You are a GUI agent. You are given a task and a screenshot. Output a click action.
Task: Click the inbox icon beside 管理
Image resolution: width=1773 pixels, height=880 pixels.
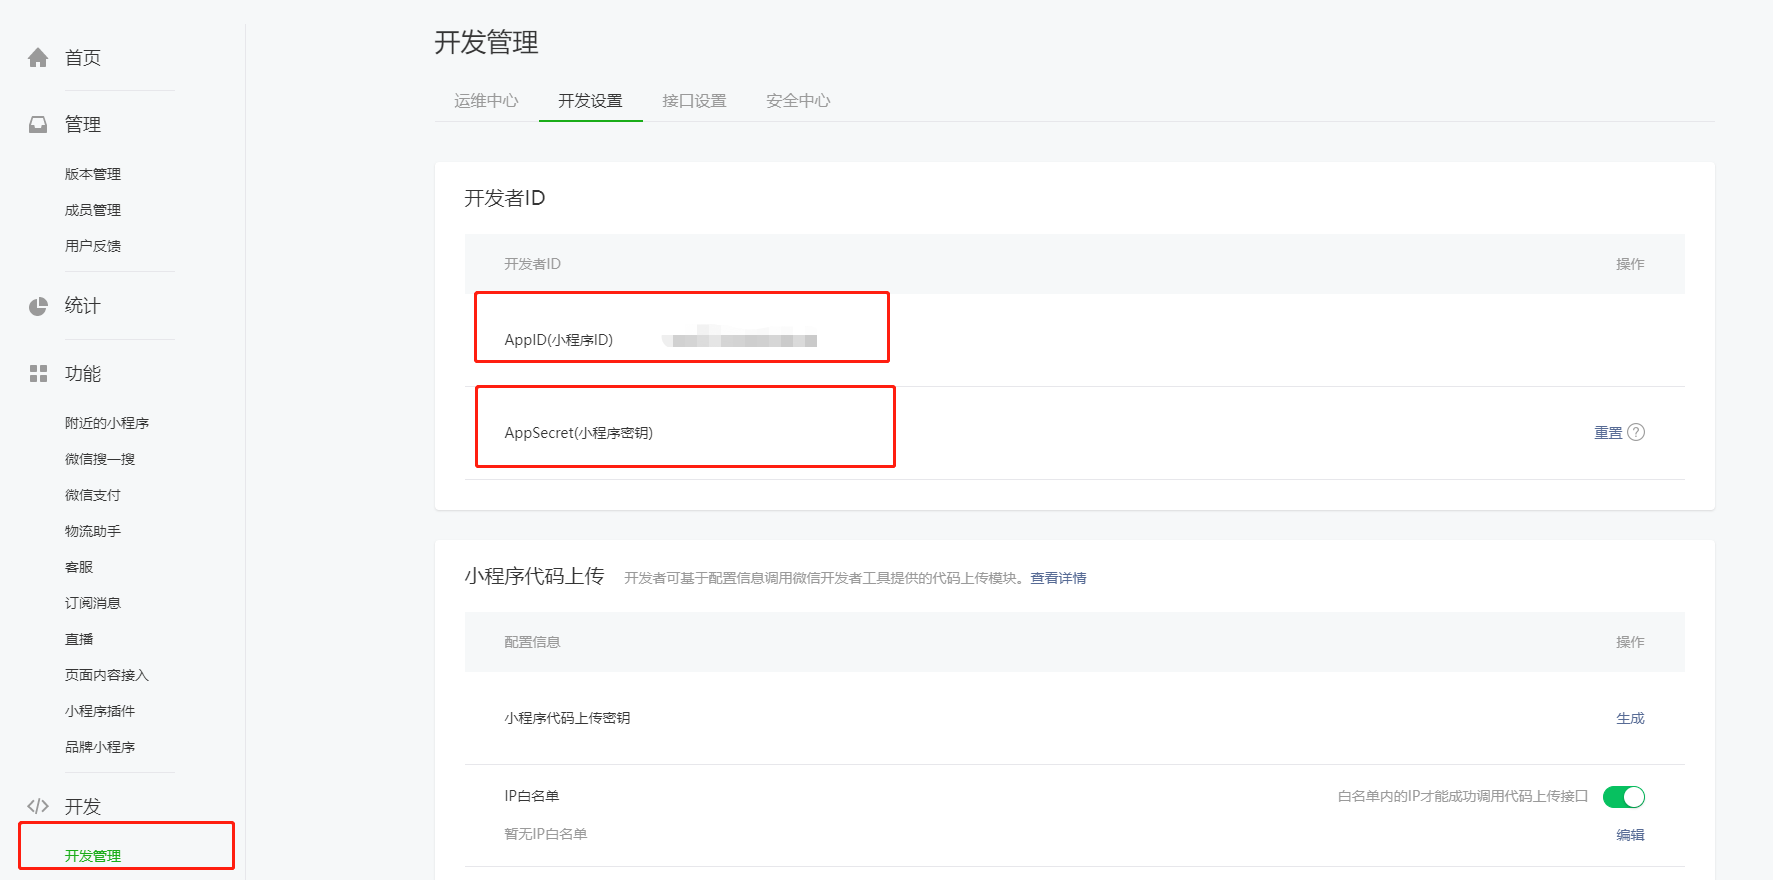coord(38,125)
